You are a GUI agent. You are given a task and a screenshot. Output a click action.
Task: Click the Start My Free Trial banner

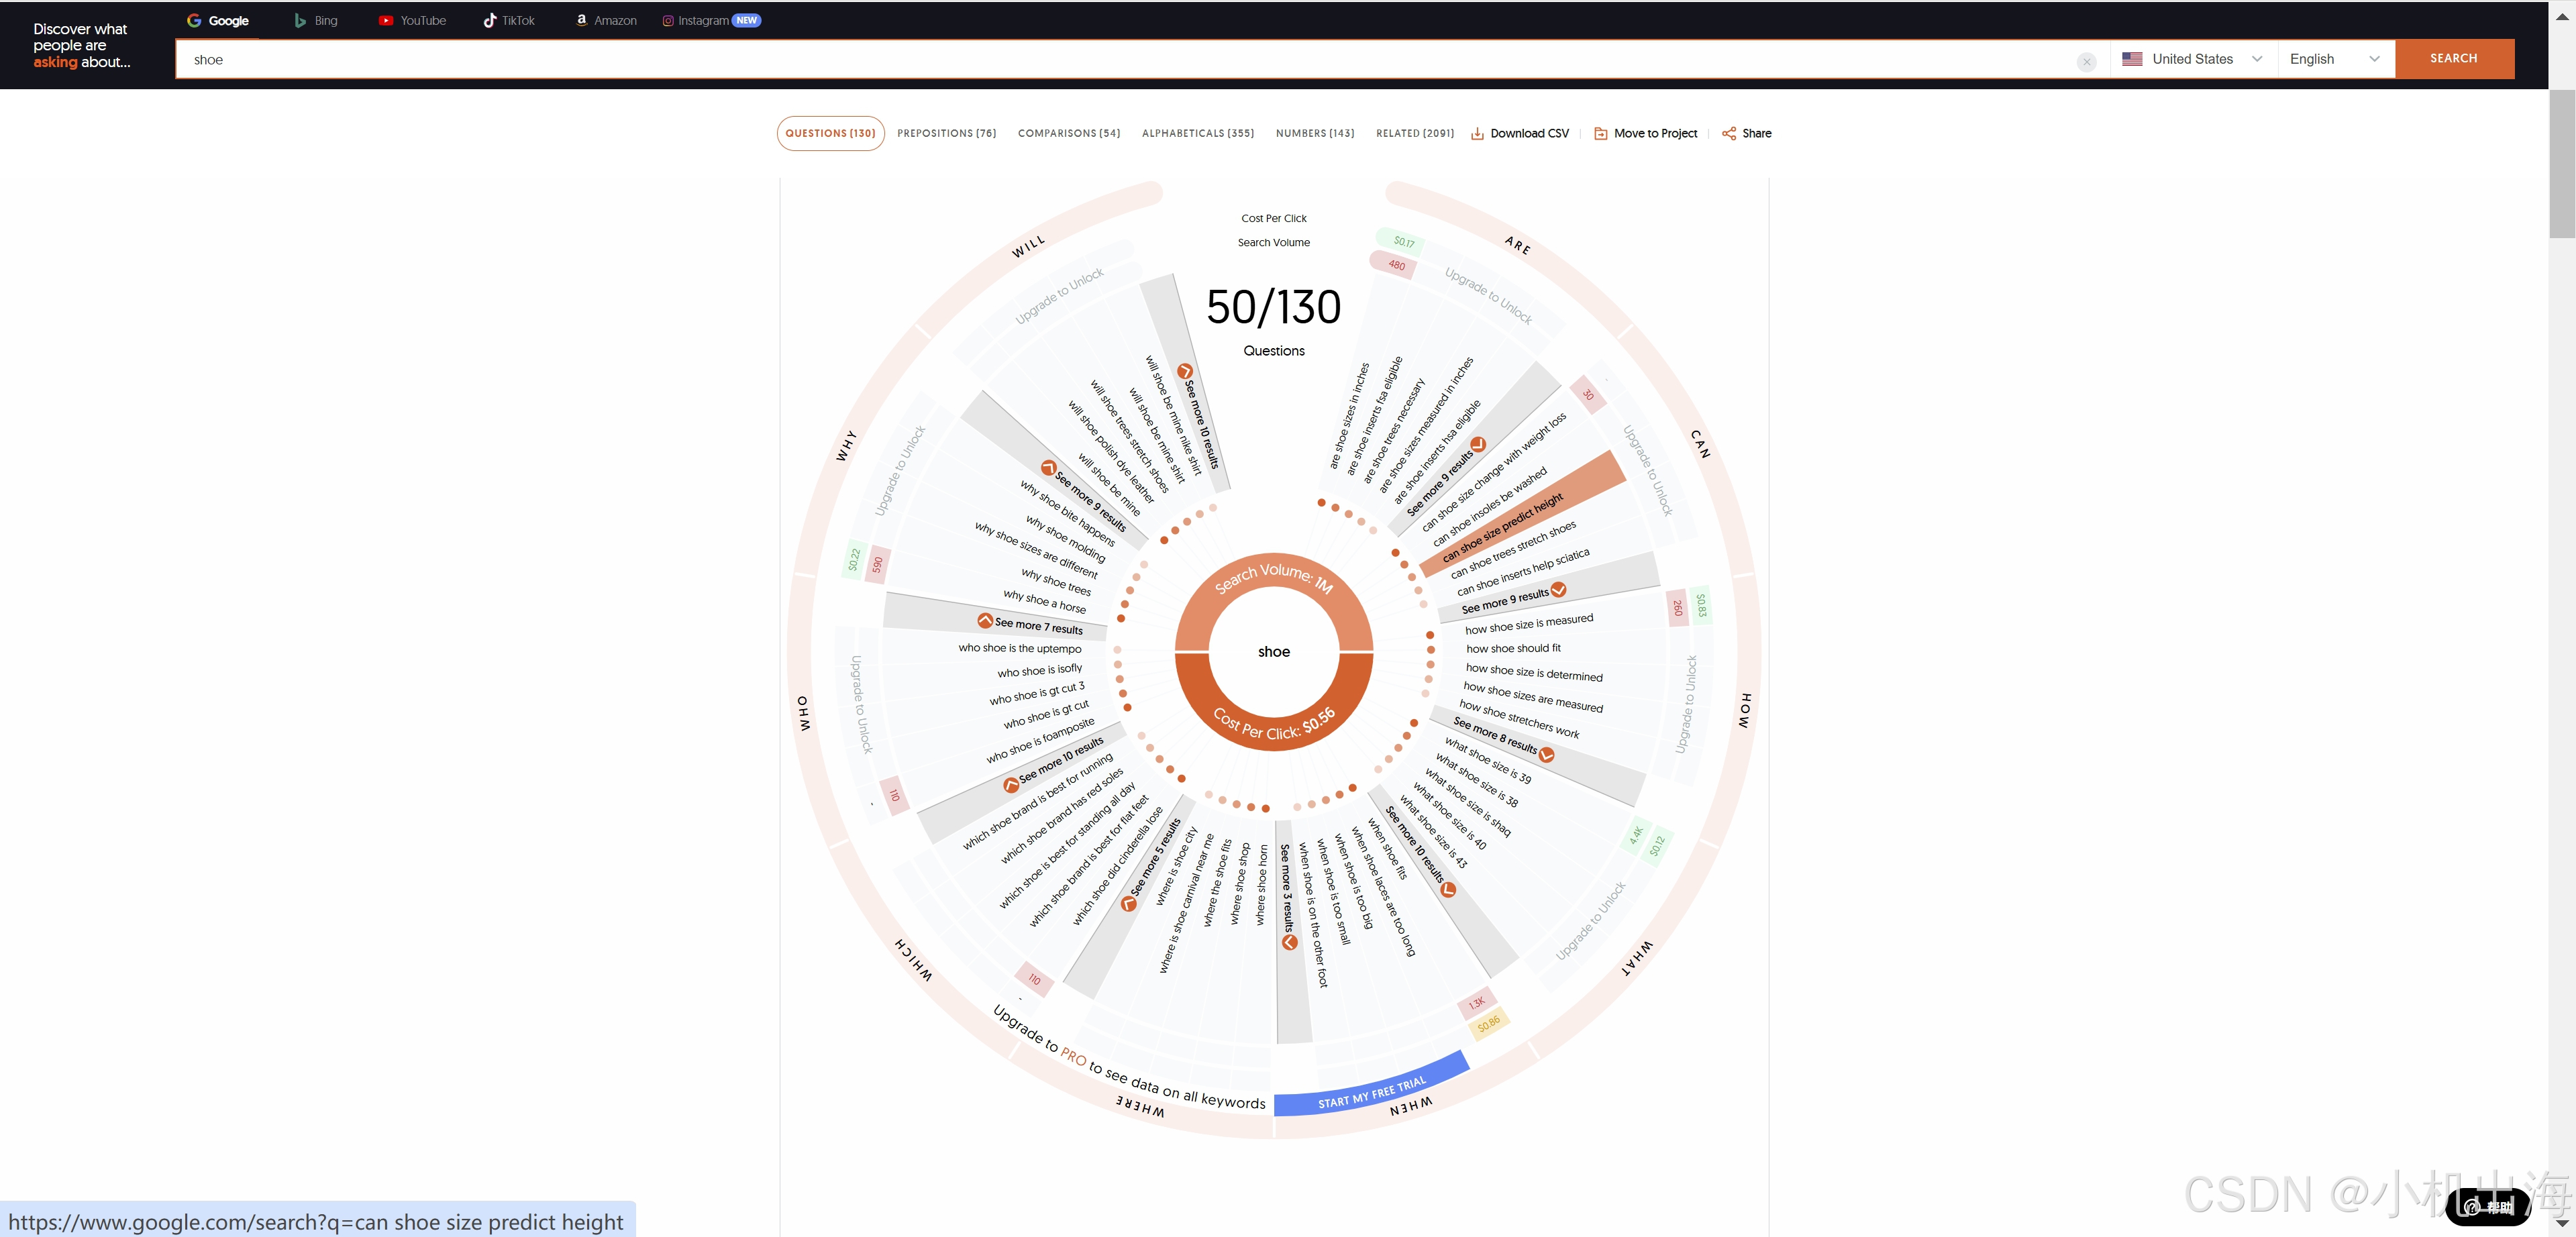tap(1371, 1093)
